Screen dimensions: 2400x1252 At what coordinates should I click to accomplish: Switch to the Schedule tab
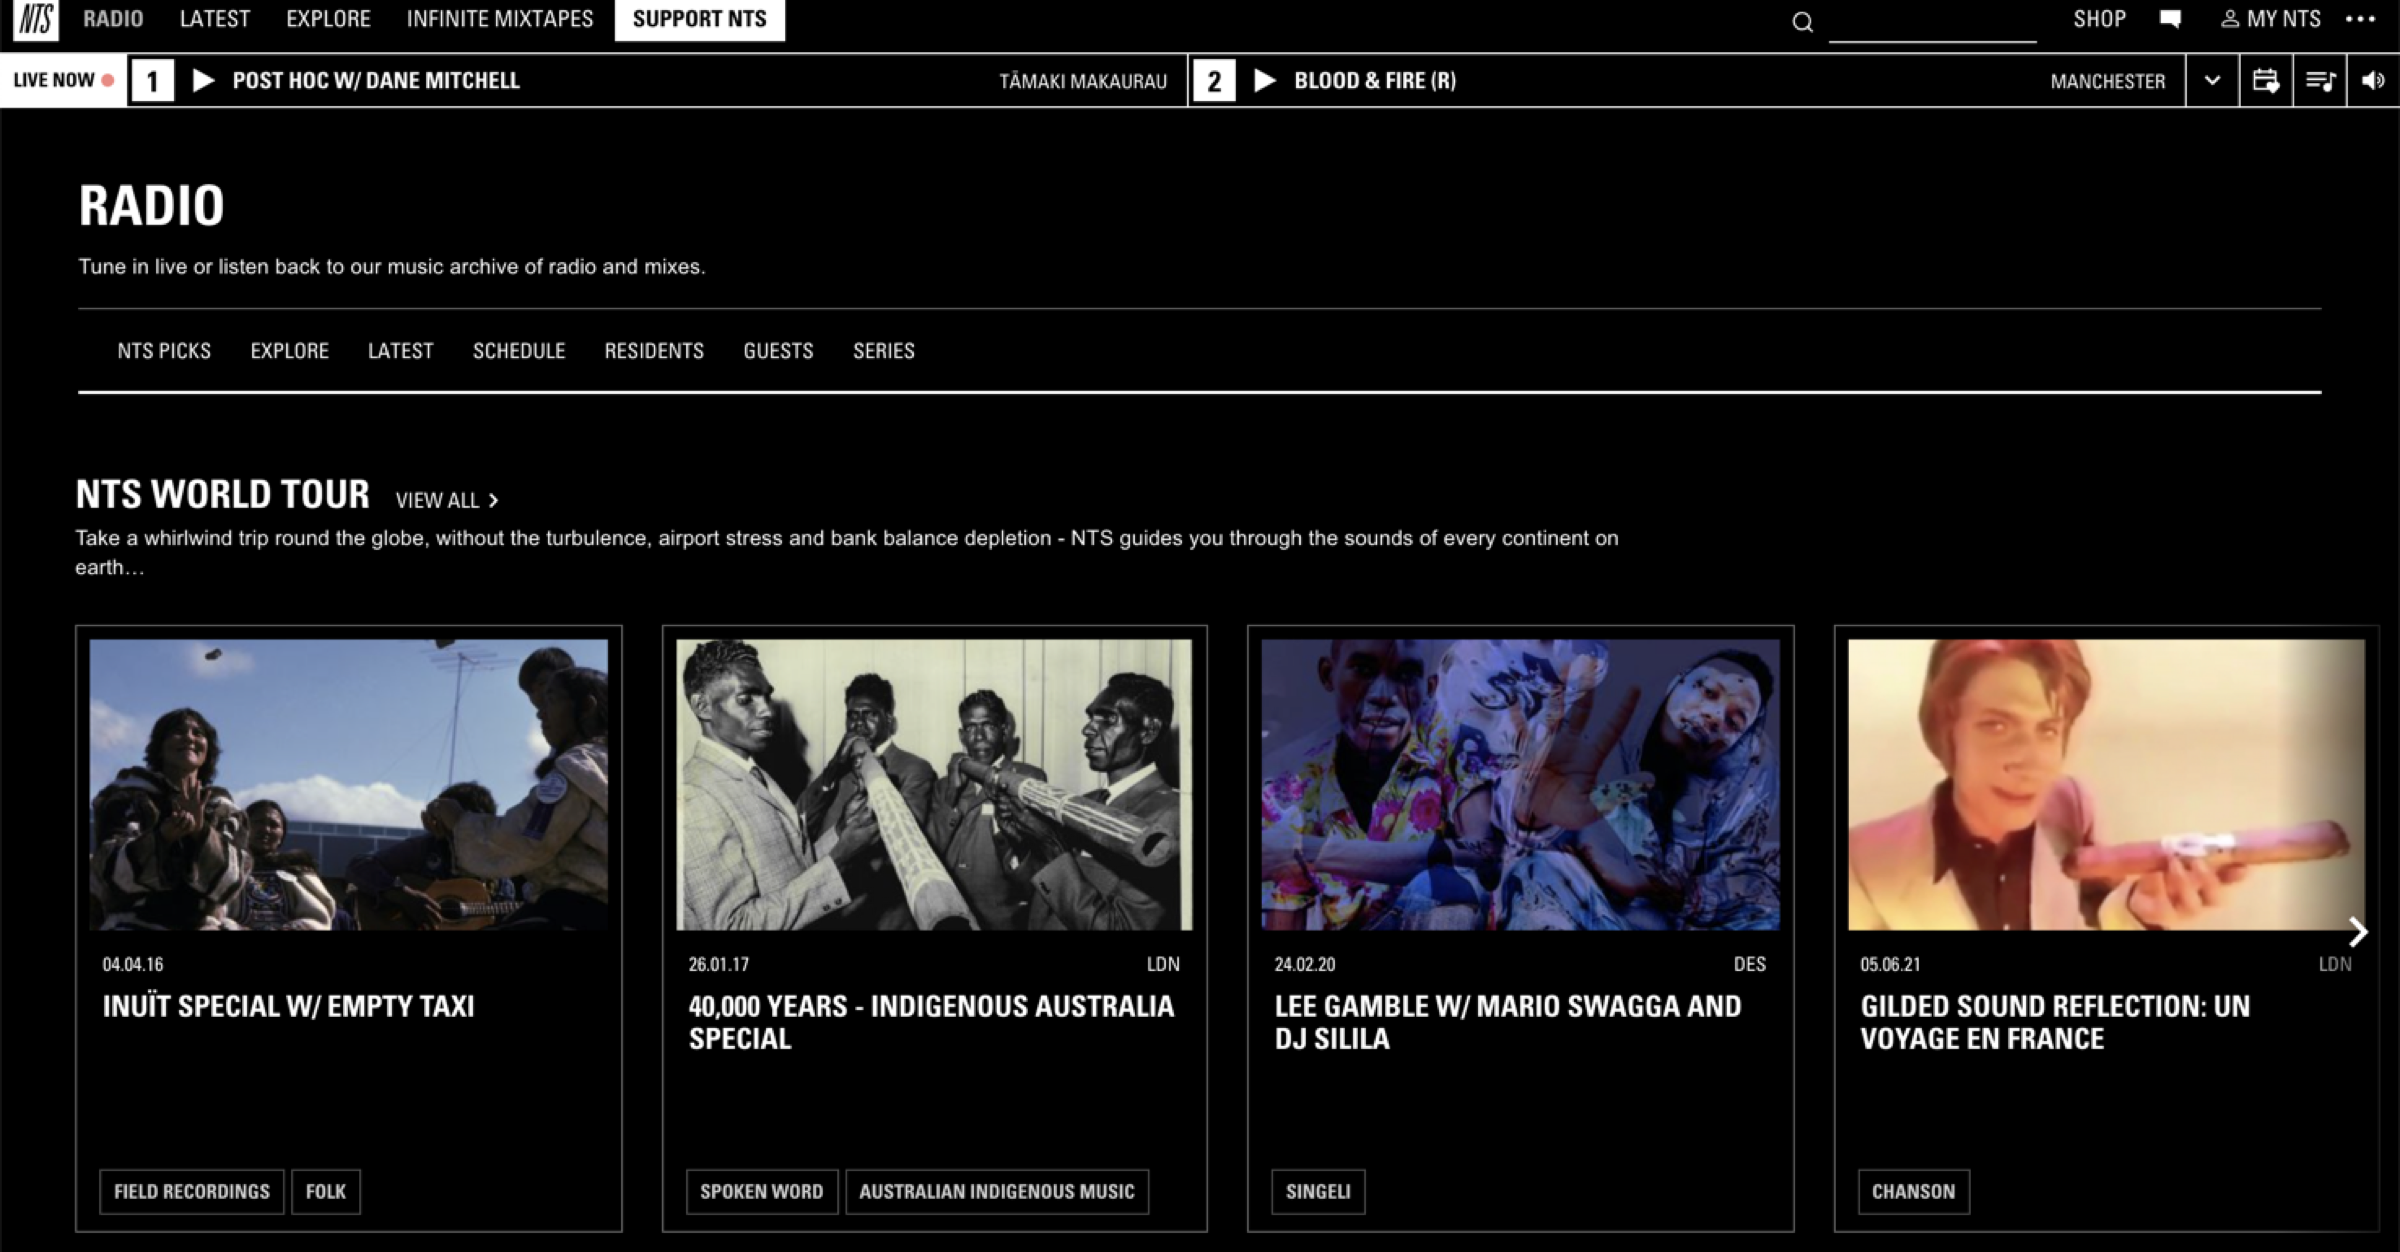(519, 351)
